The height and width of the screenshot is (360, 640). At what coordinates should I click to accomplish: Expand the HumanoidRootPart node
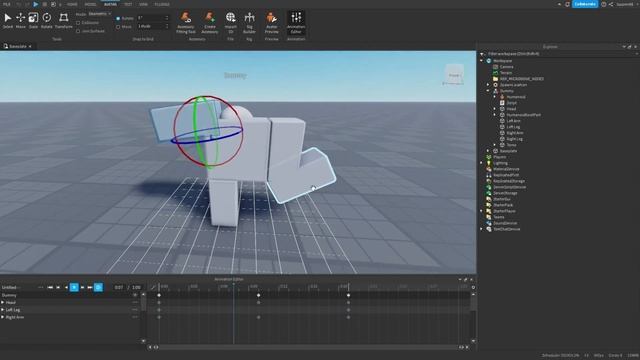[x=495, y=115]
